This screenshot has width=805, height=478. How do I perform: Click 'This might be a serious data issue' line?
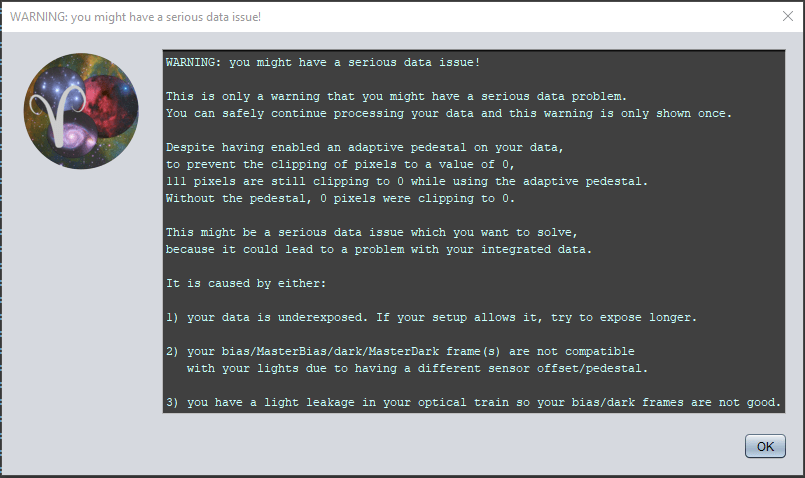coord(372,233)
